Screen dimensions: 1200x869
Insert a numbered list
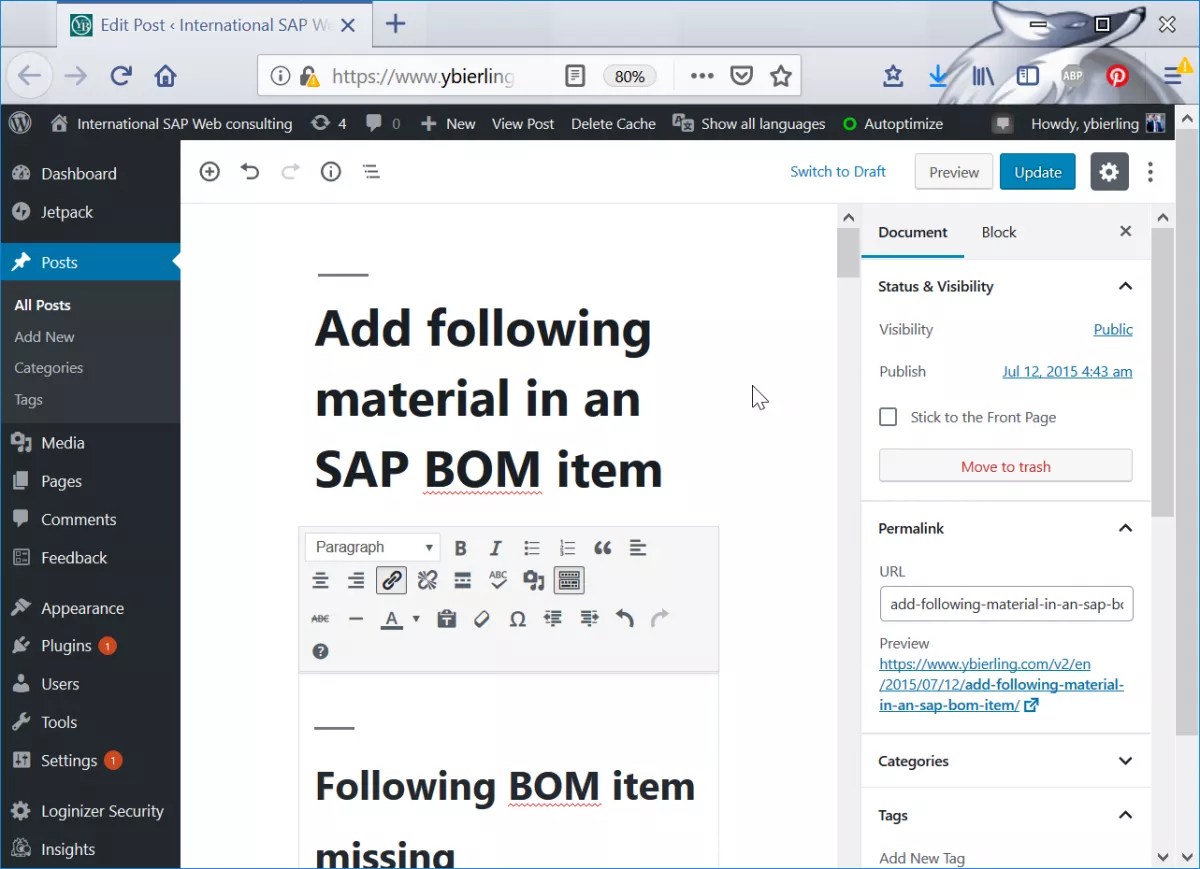(x=567, y=548)
